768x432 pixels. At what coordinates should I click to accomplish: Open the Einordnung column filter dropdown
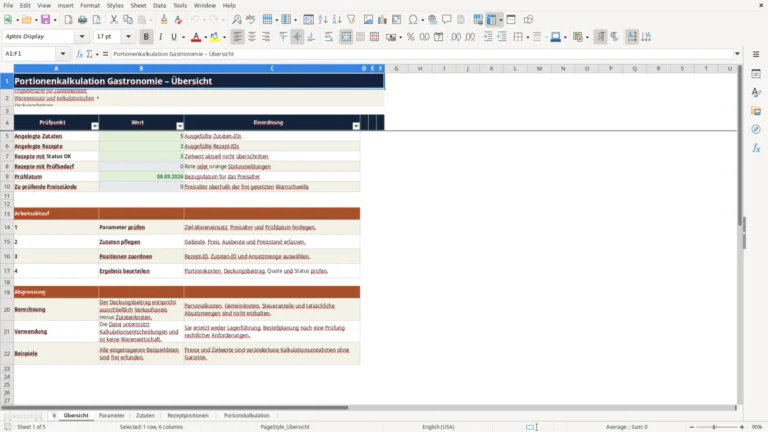[x=356, y=126]
